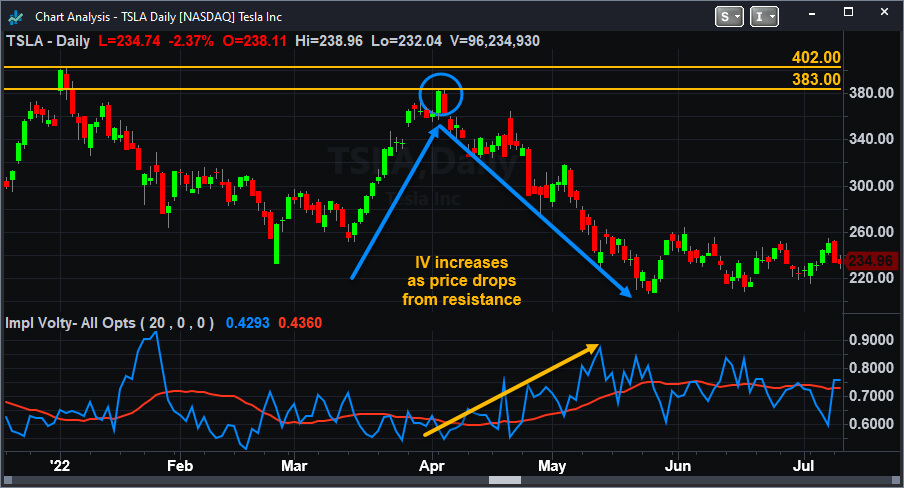Viewport: 904px width, 488px height.
Task: Open the S symbol-link dropdown
Action: click(x=729, y=17)
